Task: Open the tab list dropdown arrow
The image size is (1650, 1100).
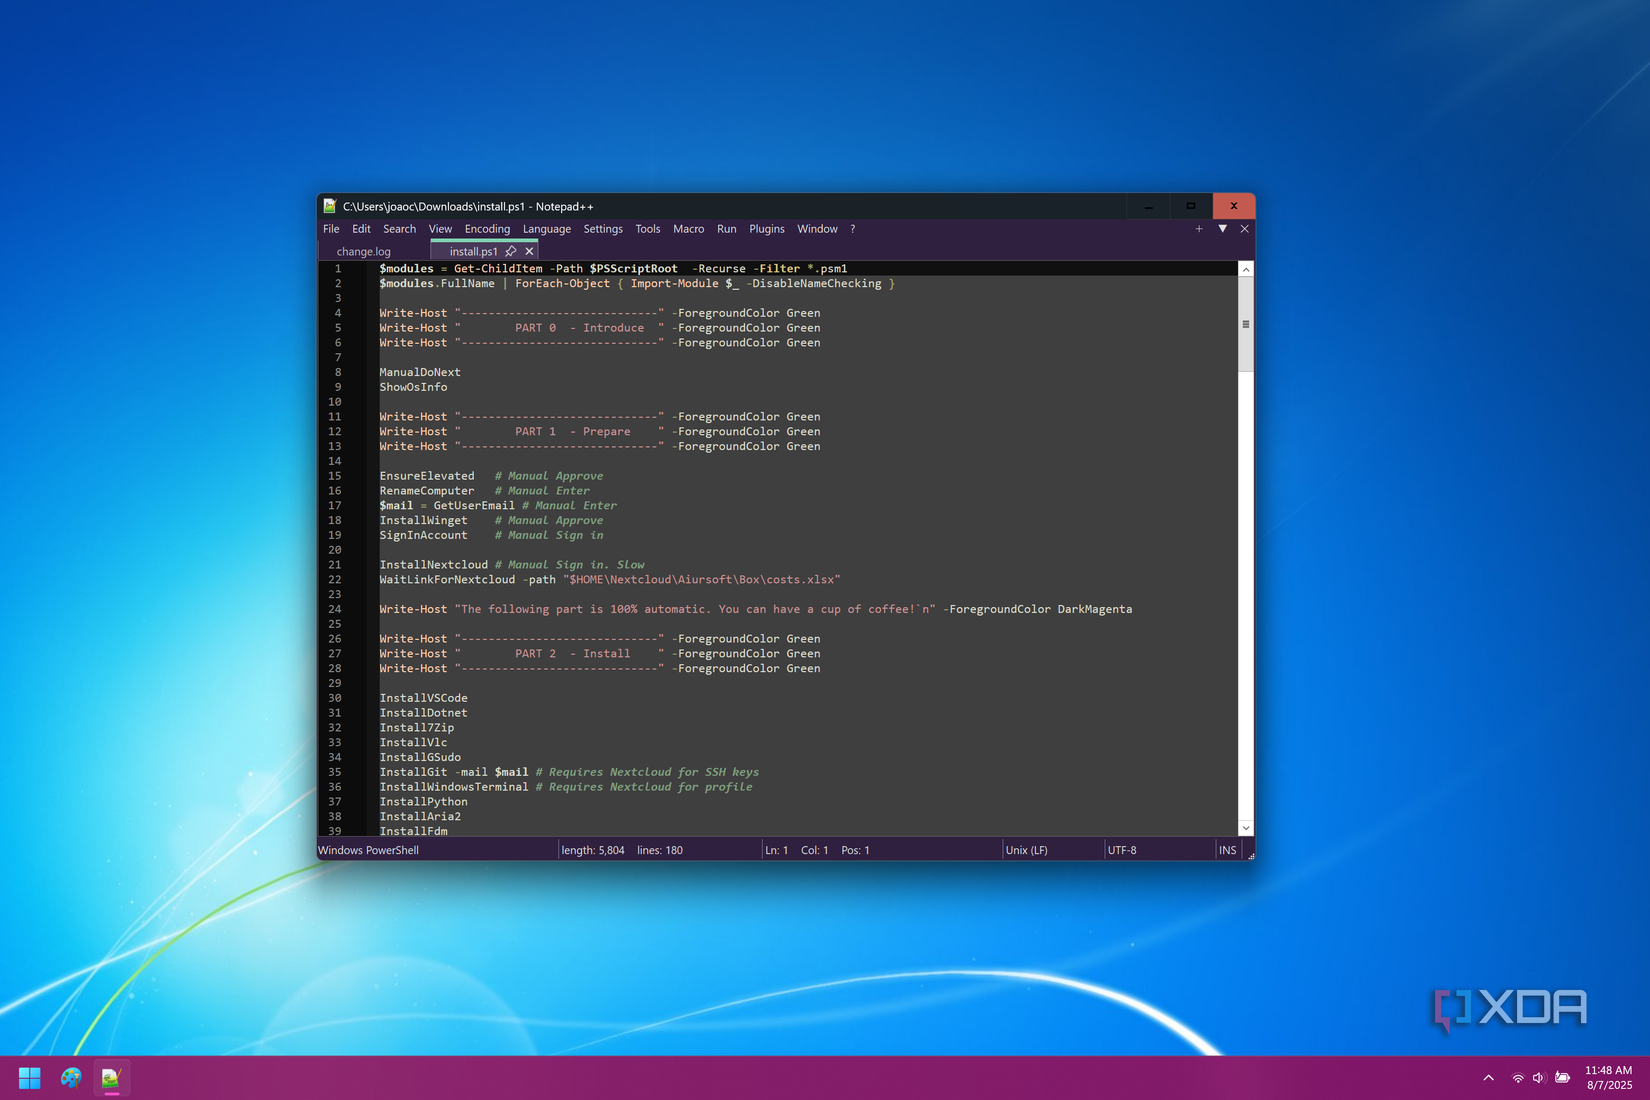Action: (1223, 229)
